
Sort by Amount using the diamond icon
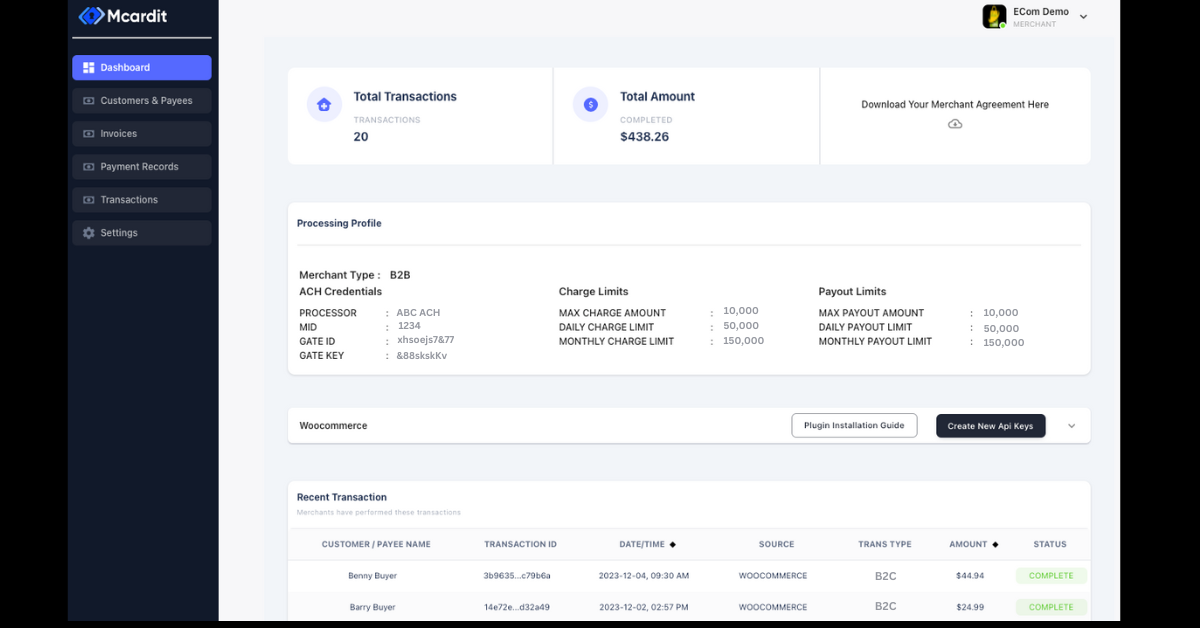click(x=995, y=545)
